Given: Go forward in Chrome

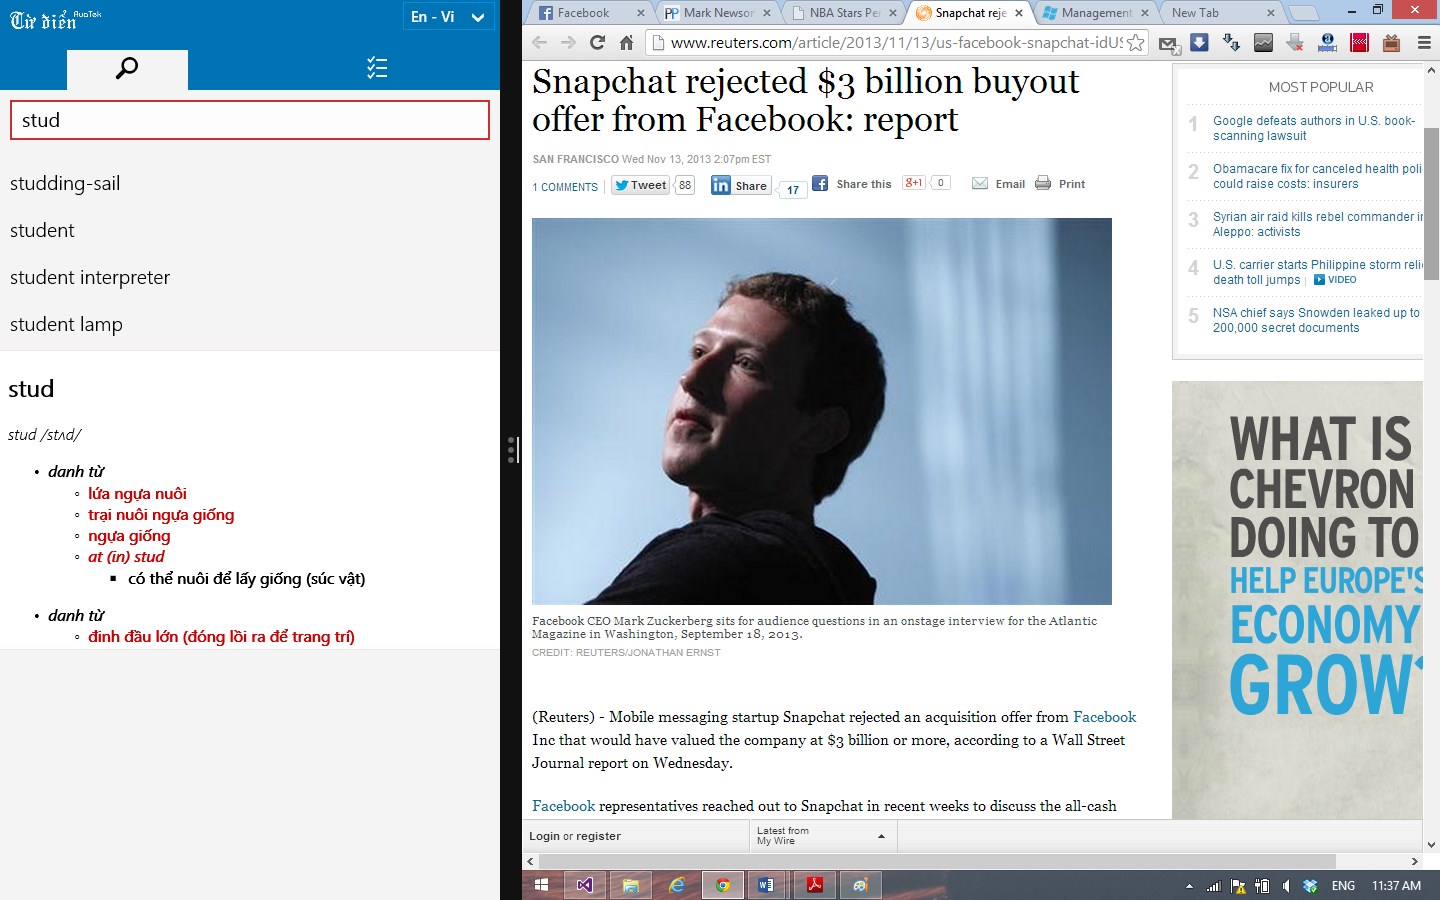Looking at the screenshot, I should pos(569,43).
